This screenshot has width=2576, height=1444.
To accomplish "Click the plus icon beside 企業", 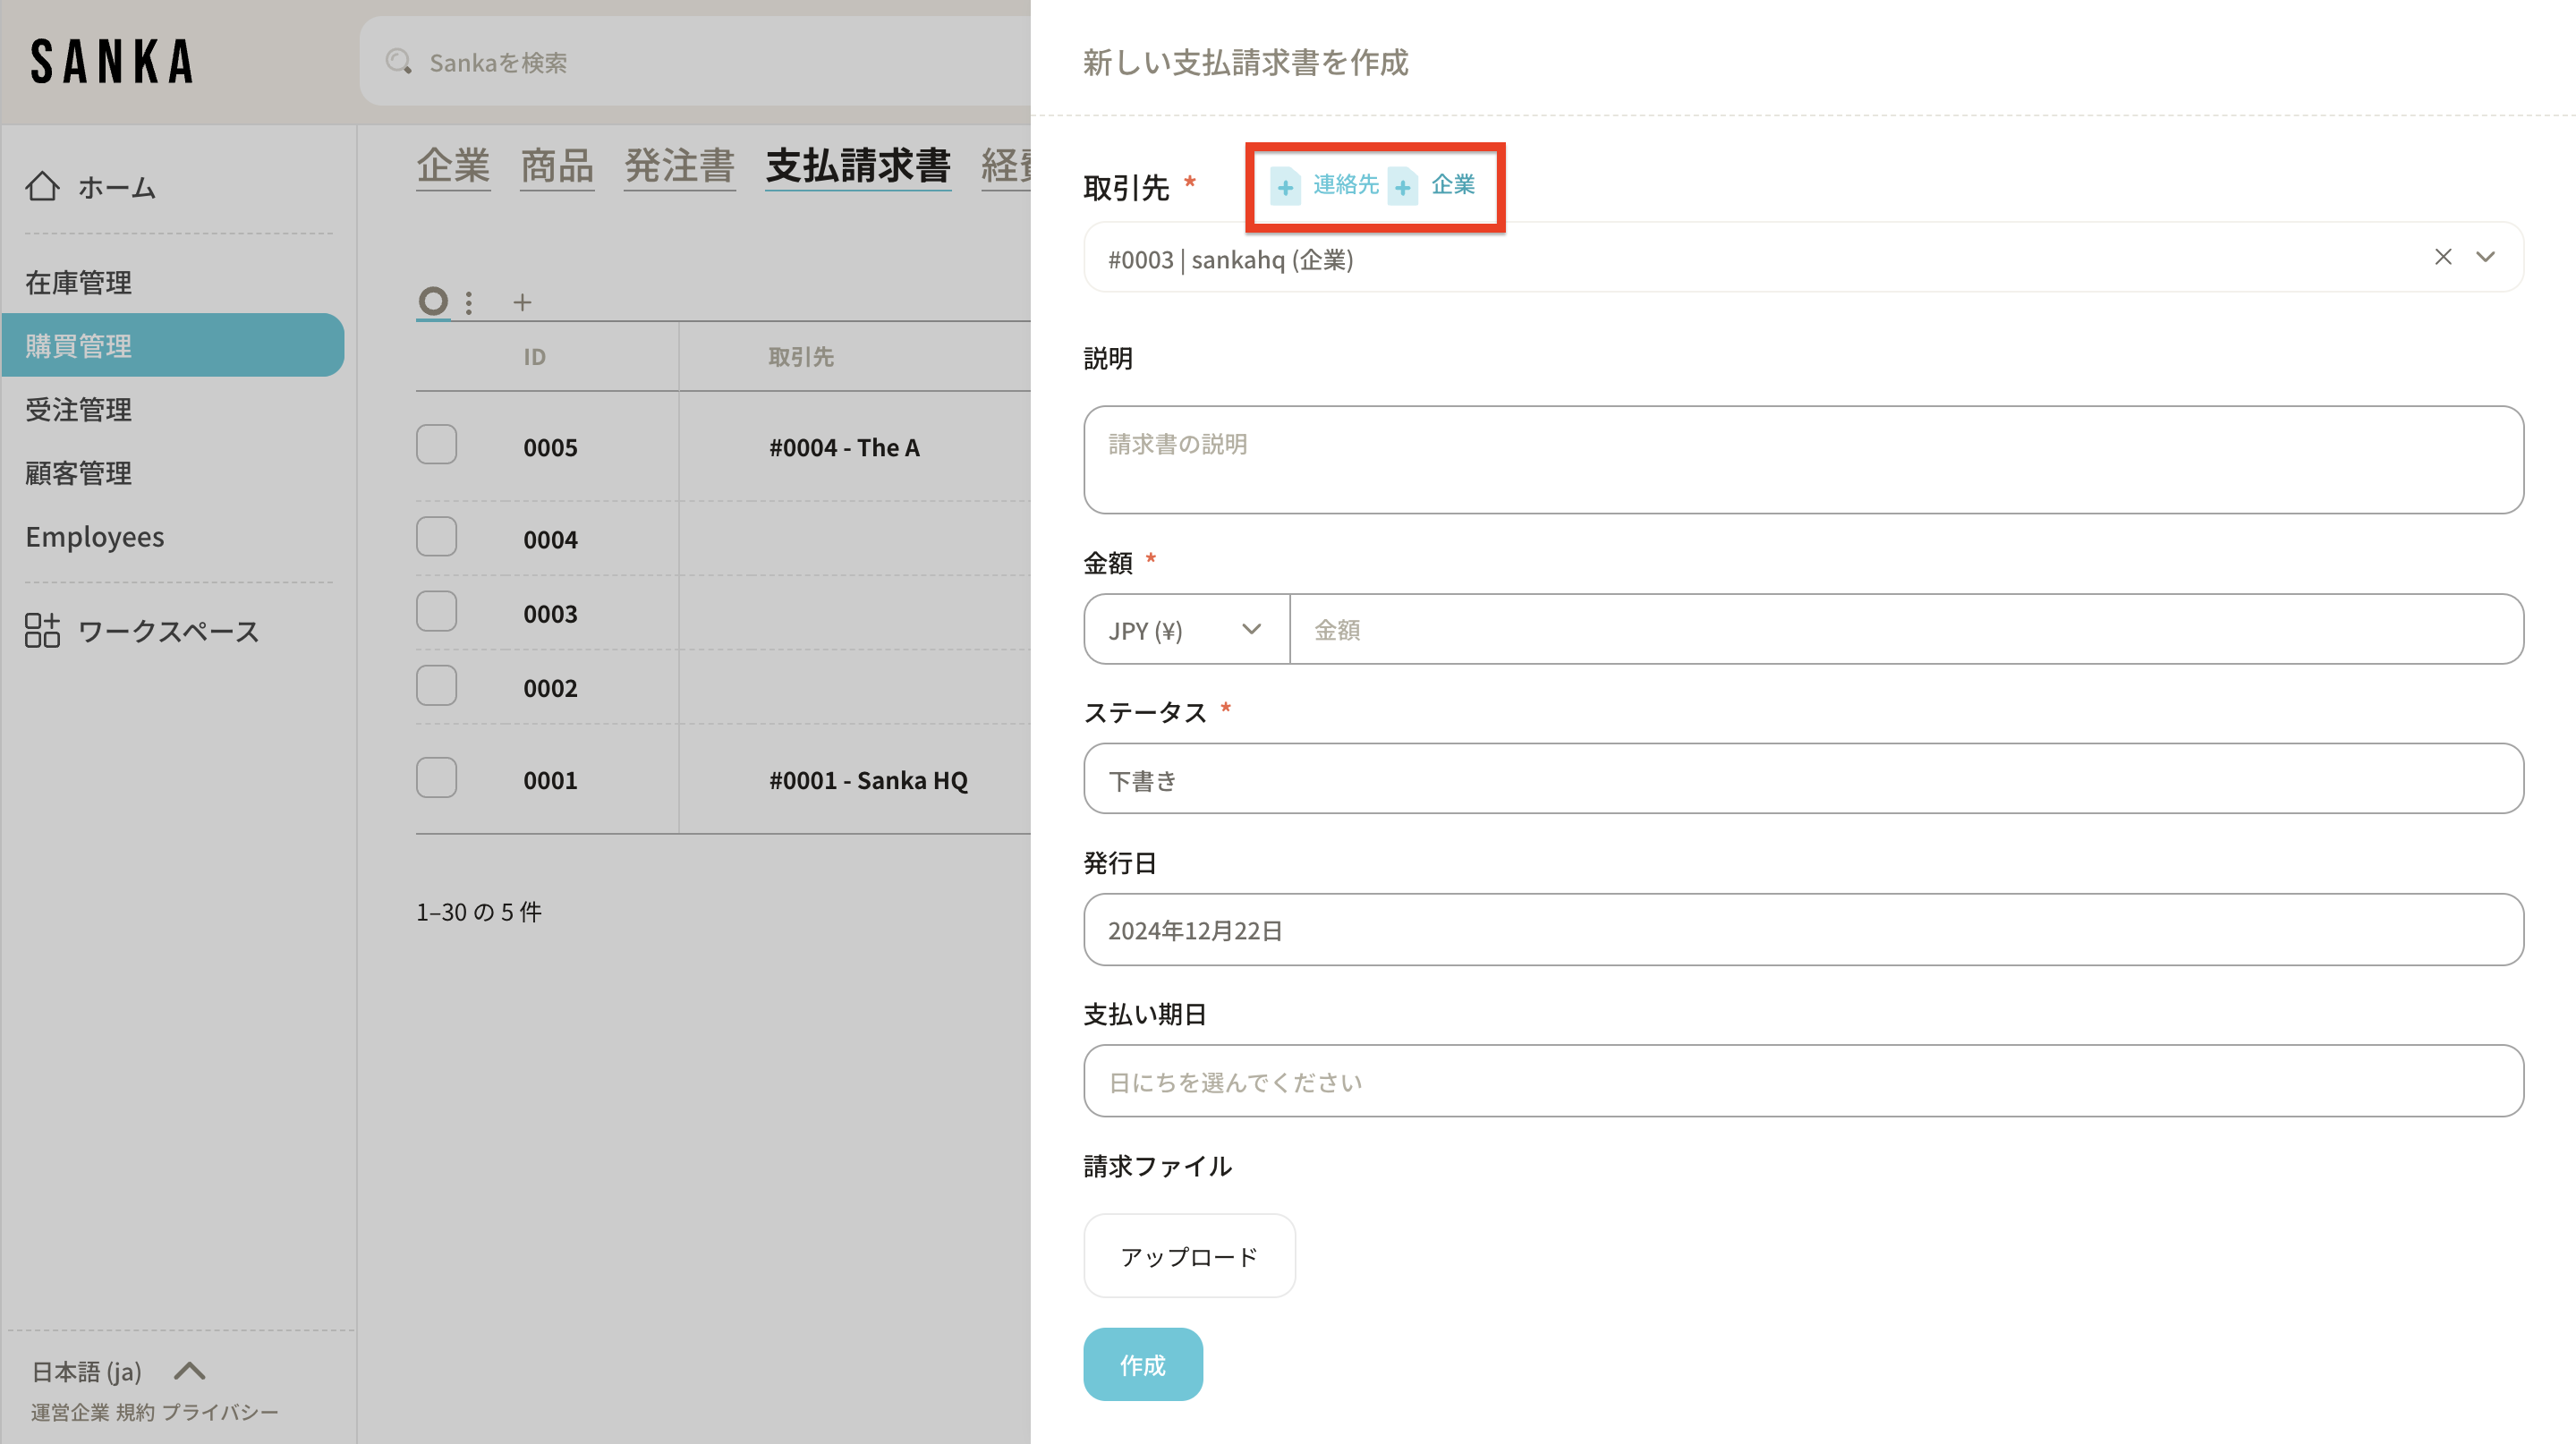I will pyautogui.click(x=1403, y=186).
